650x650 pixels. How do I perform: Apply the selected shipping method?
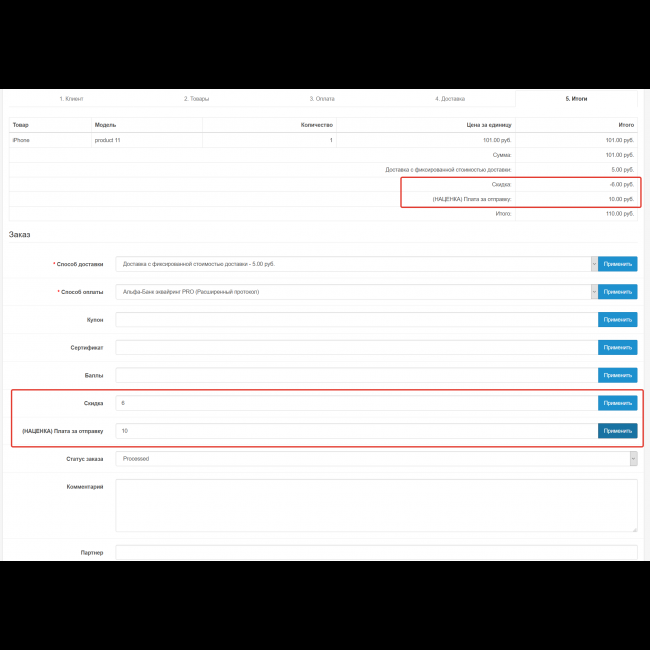pyautogui.click(x=617, y=264)
